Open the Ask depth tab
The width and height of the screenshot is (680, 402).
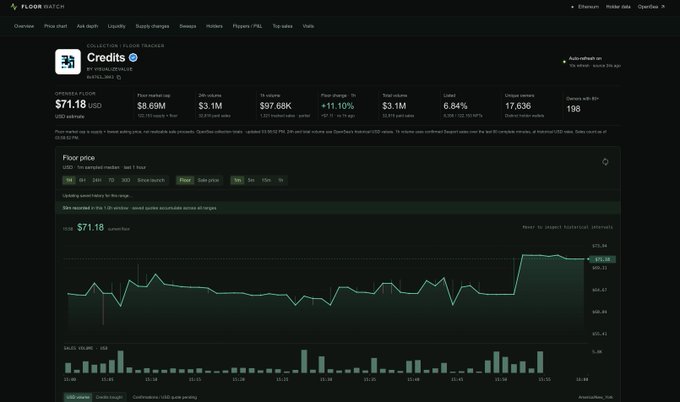(87, 26)
